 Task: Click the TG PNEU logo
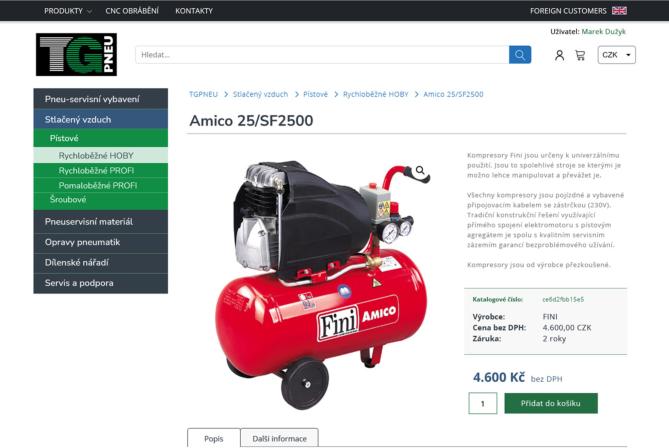76,55
